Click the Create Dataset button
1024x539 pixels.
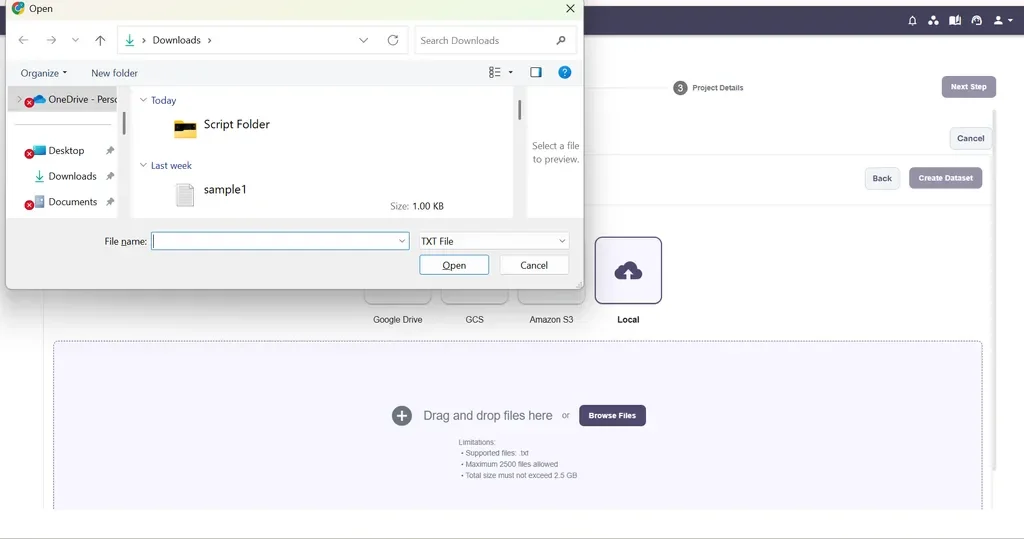point(945,178)
